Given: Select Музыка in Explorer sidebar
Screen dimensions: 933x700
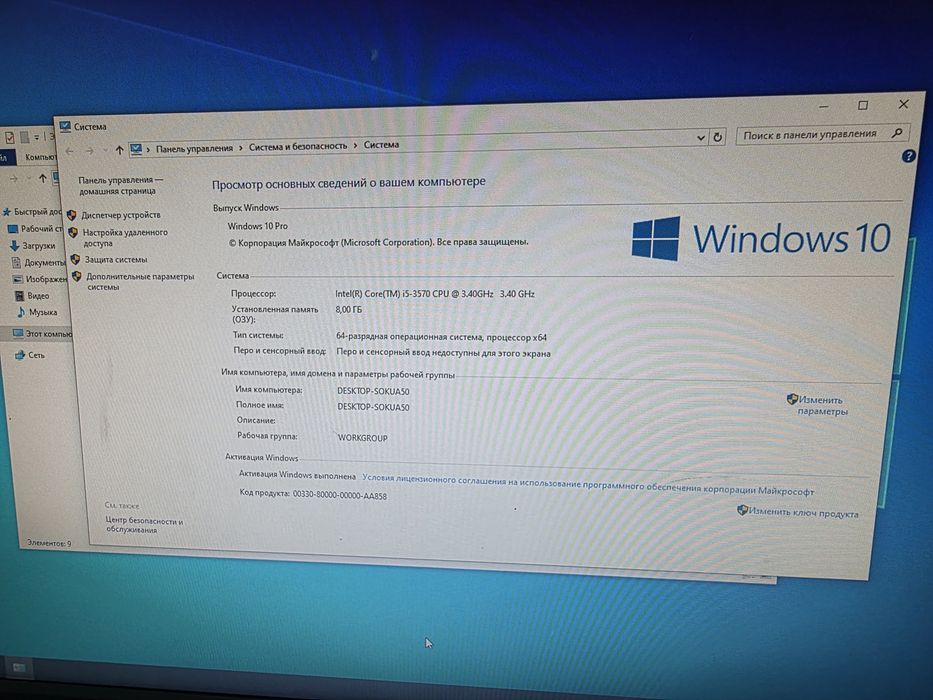Looking at the screenshot, I should 37,312.
